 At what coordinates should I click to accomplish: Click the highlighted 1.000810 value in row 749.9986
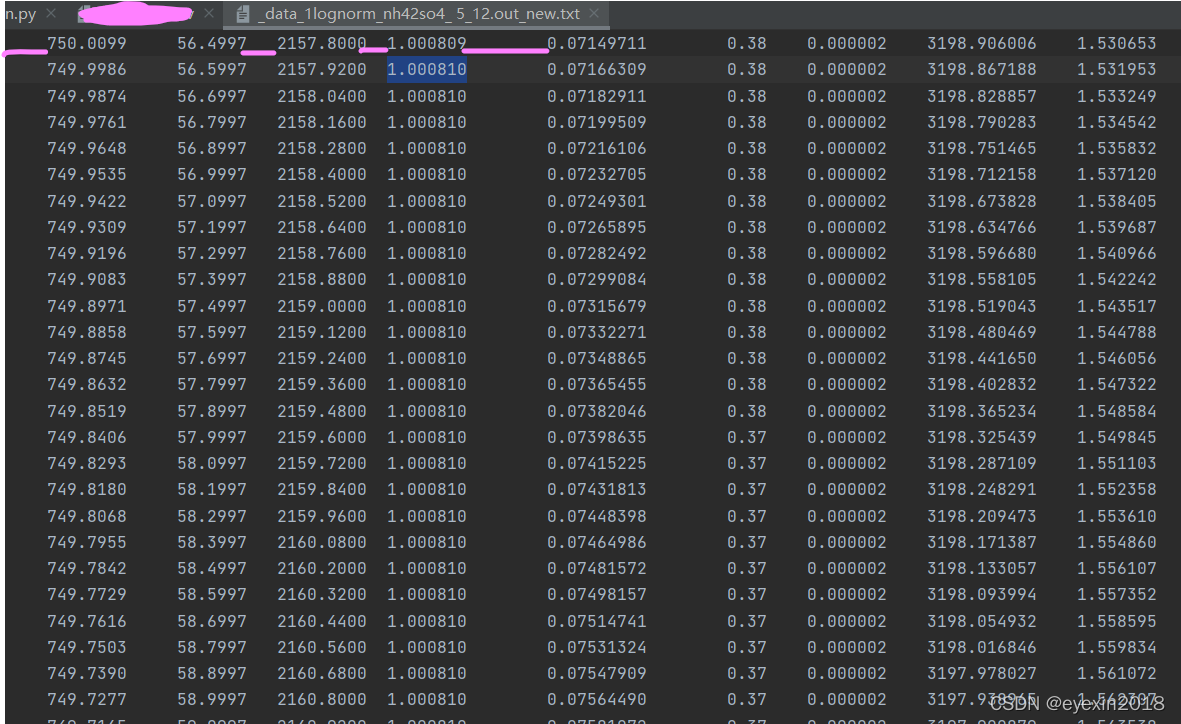pyautogui.click(x=426, y=70)
